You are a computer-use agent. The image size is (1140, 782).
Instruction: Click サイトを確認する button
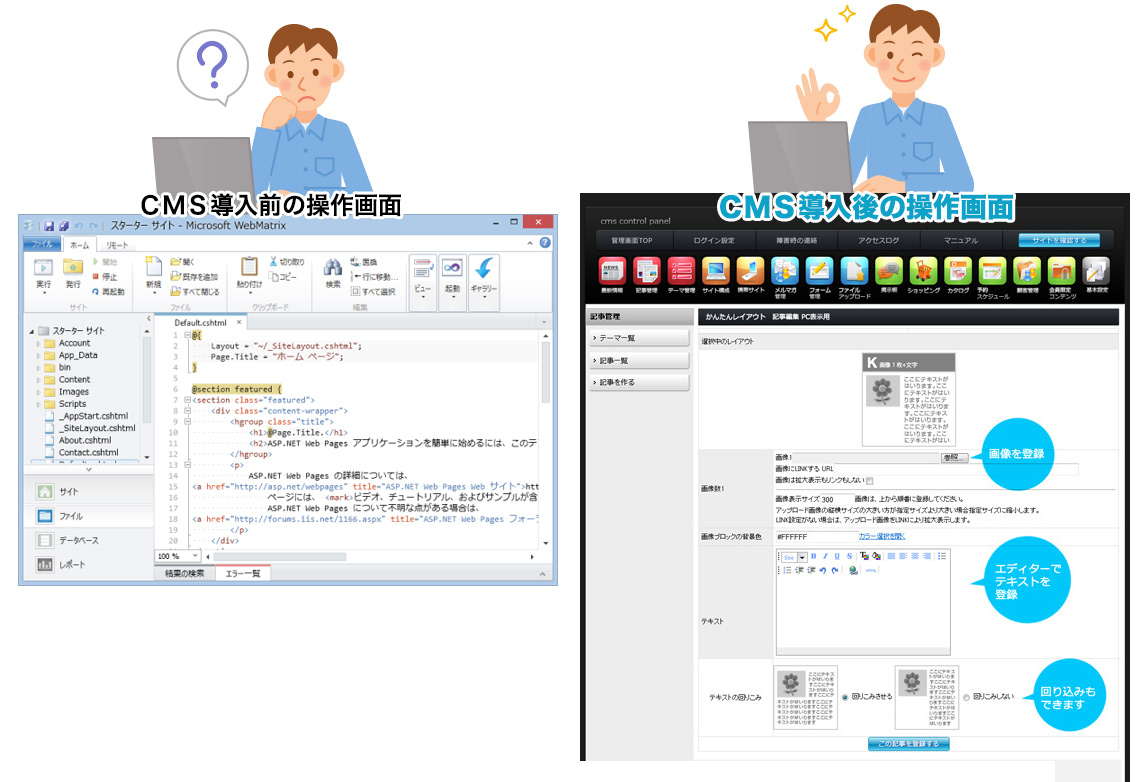click(1059, 240)
